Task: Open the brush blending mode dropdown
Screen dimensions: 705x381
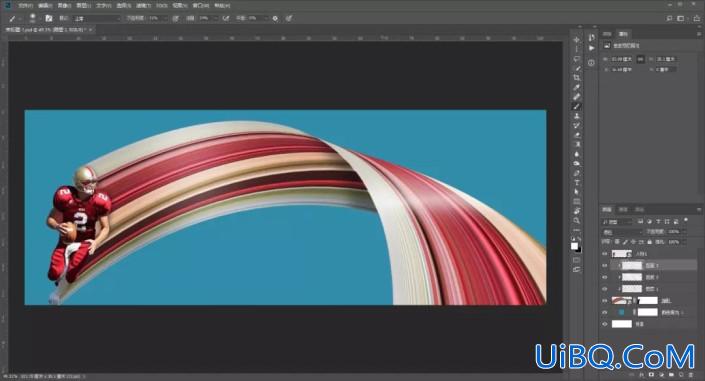Action: coord(97,18)
